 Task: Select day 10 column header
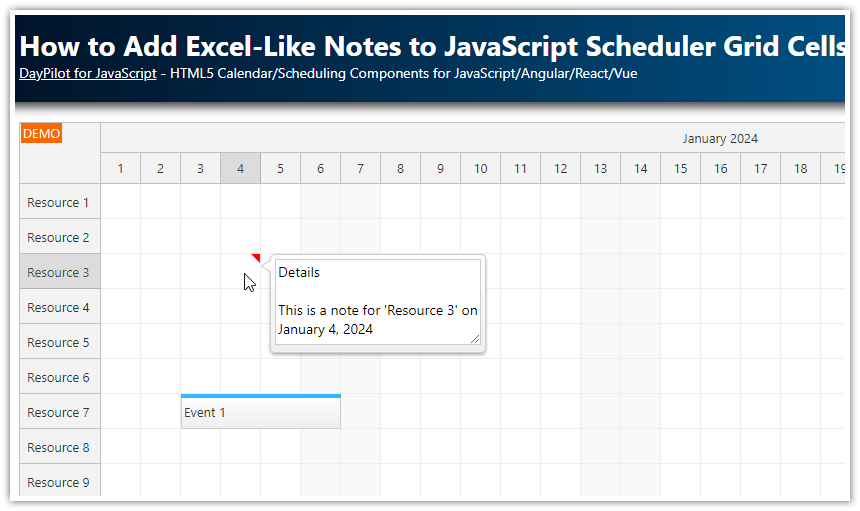pyautogui.click(x=480, y=168)
